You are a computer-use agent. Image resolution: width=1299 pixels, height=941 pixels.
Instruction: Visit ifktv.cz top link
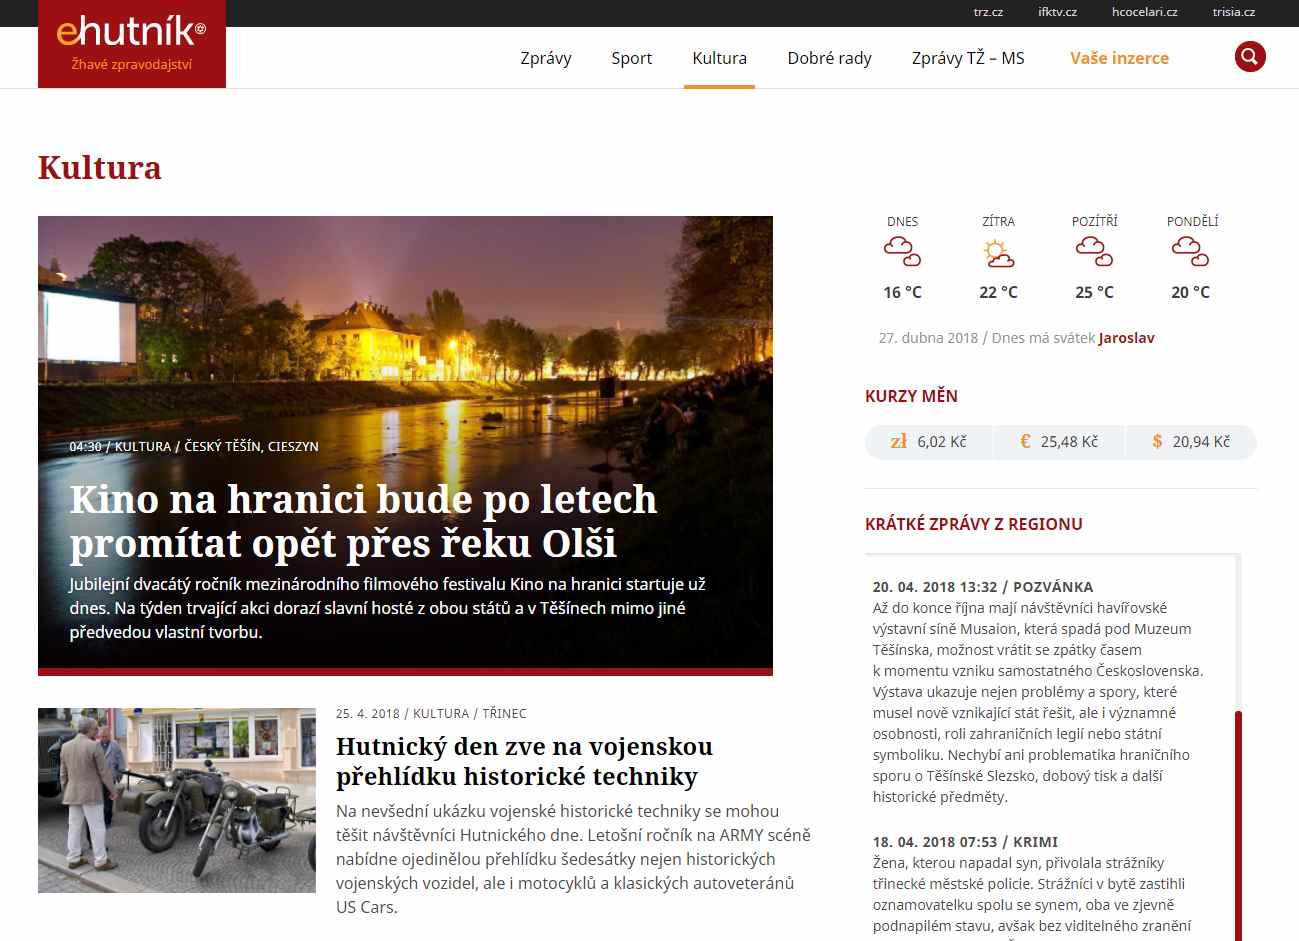pyautogui.click(x=1057, y=12)
